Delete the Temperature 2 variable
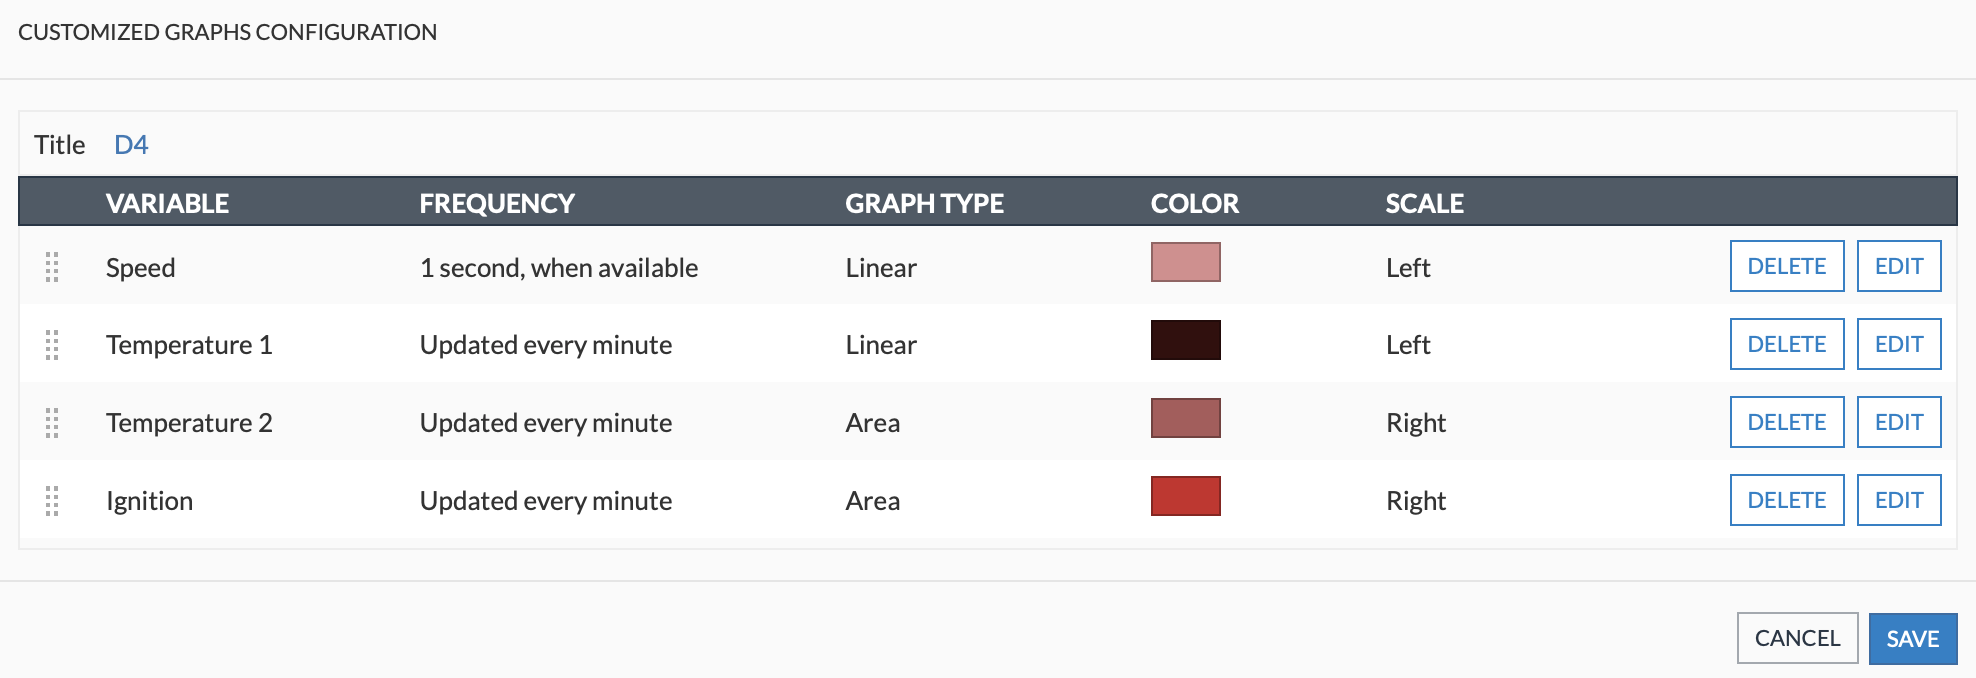The image size is (1976, 678). click(x=1786, y=422)
